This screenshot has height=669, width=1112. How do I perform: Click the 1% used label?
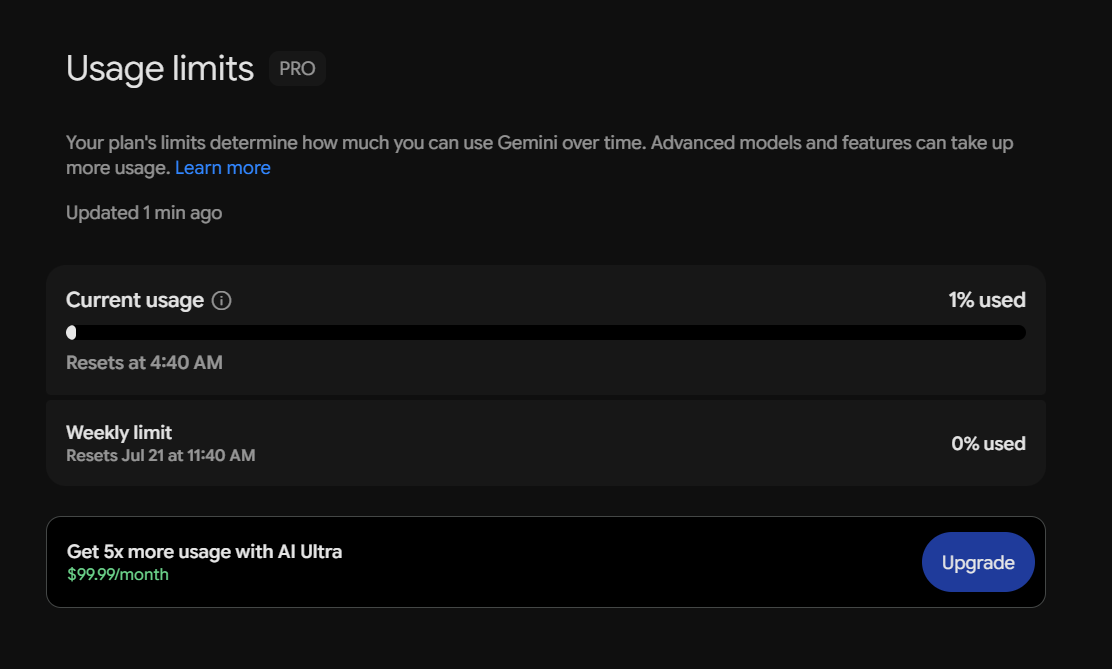coord(987,300)
